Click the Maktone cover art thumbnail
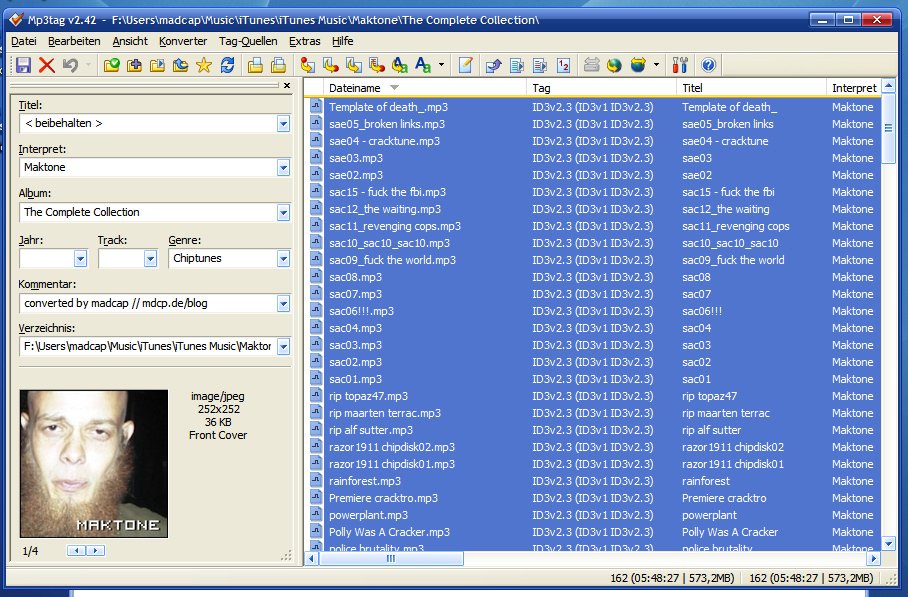The image size is (908, 597). tap(94, 464)
